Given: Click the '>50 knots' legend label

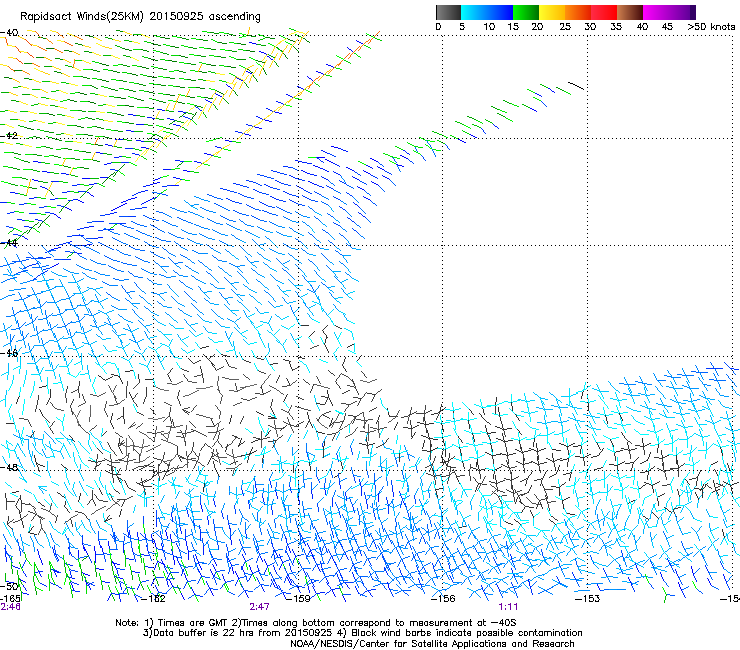Looking at the screenshot, I should [x=711, y=26].
